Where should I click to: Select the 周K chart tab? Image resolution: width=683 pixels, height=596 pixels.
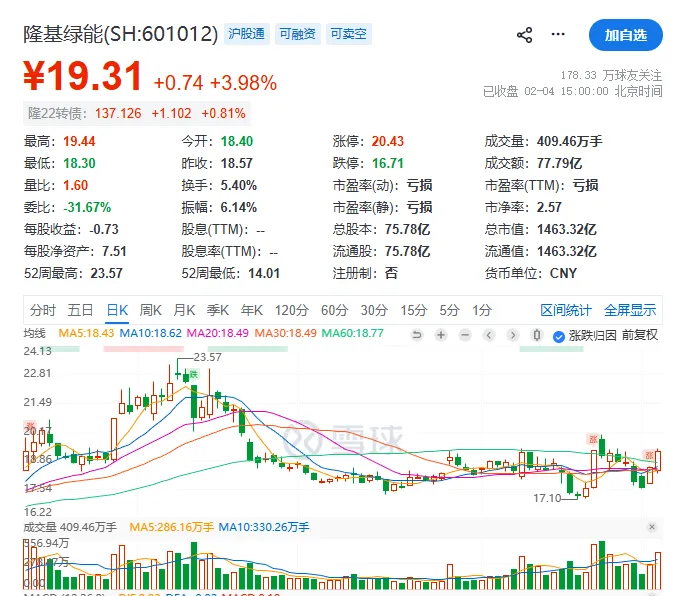tap(150, 310)
